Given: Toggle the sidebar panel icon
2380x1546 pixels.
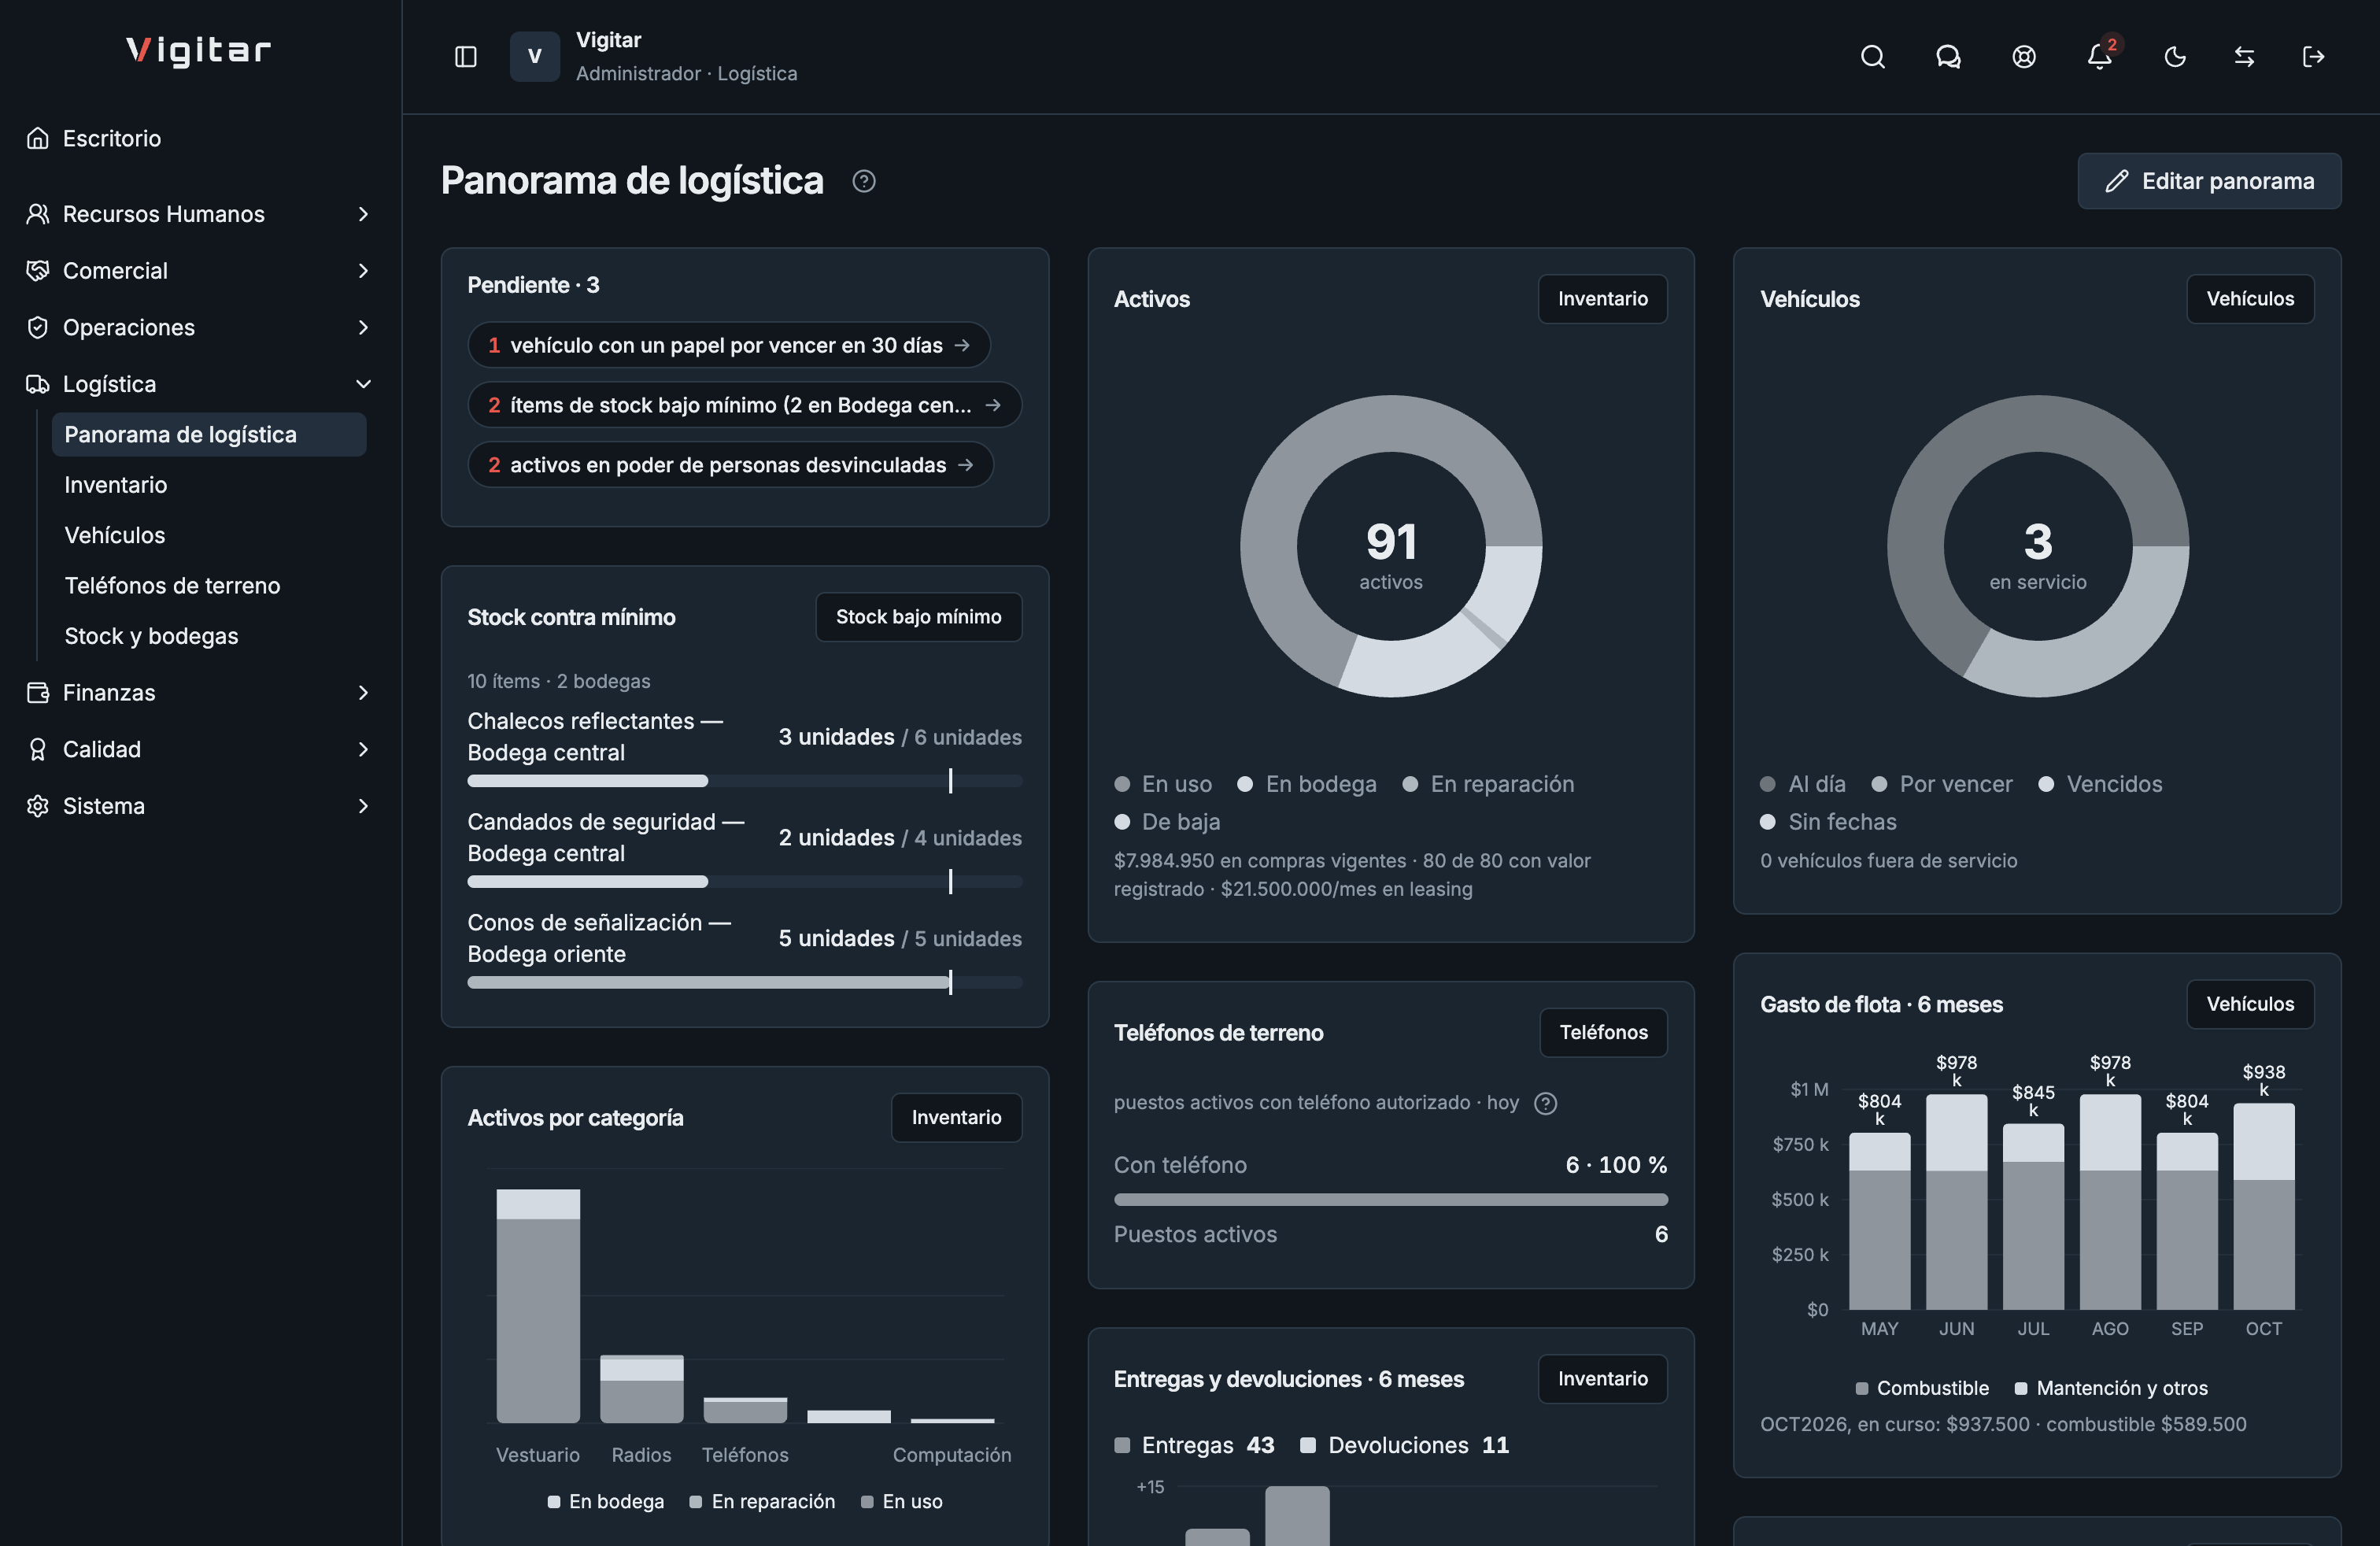Looking at the screenshot, I should point(465,57).
